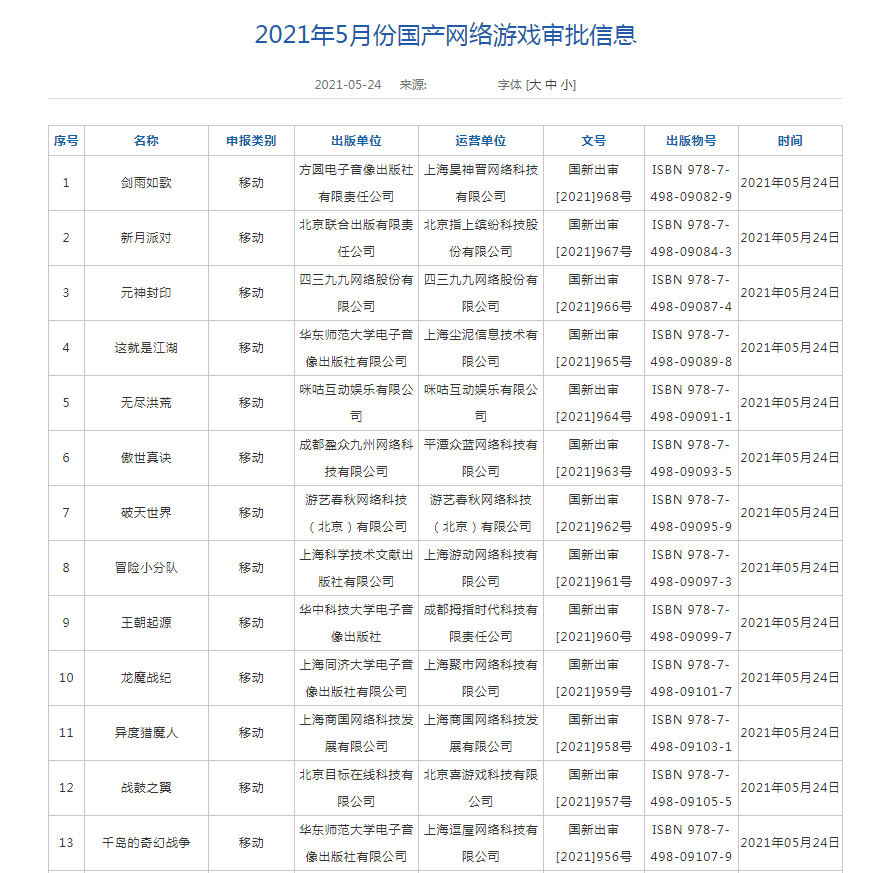Click the 文号 column header
The height and width of the screenshot is (873, 890).
click(x=594, y=141)
